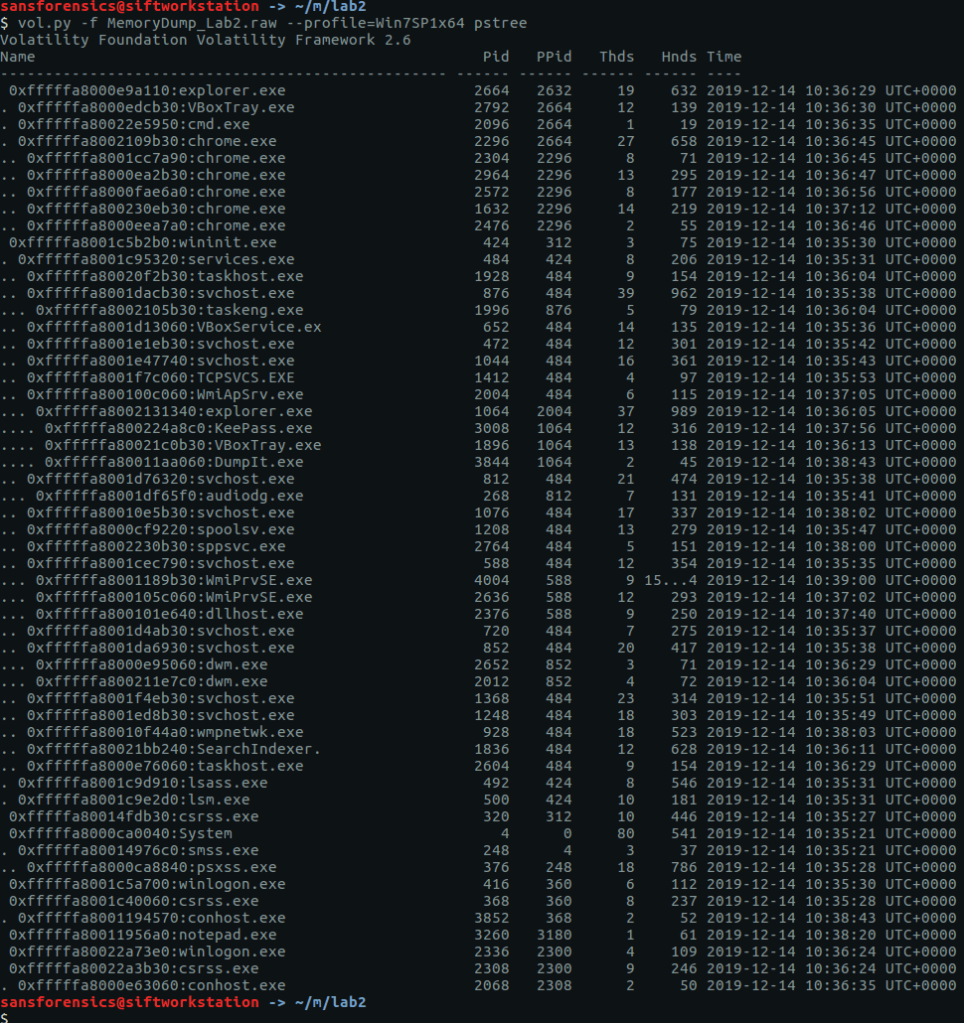Click the Name column header
964x1023 pixels.
pos(18,57)
